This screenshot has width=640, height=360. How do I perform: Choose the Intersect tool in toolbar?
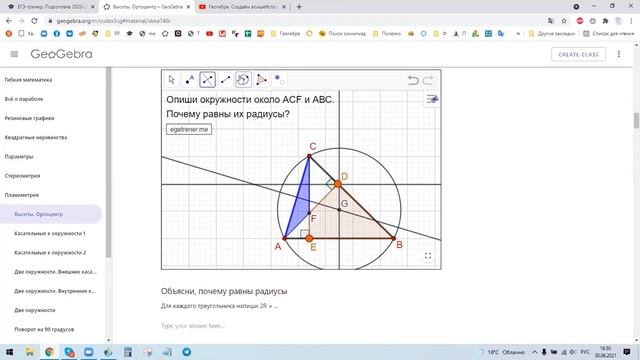click(x=207, y=80)
